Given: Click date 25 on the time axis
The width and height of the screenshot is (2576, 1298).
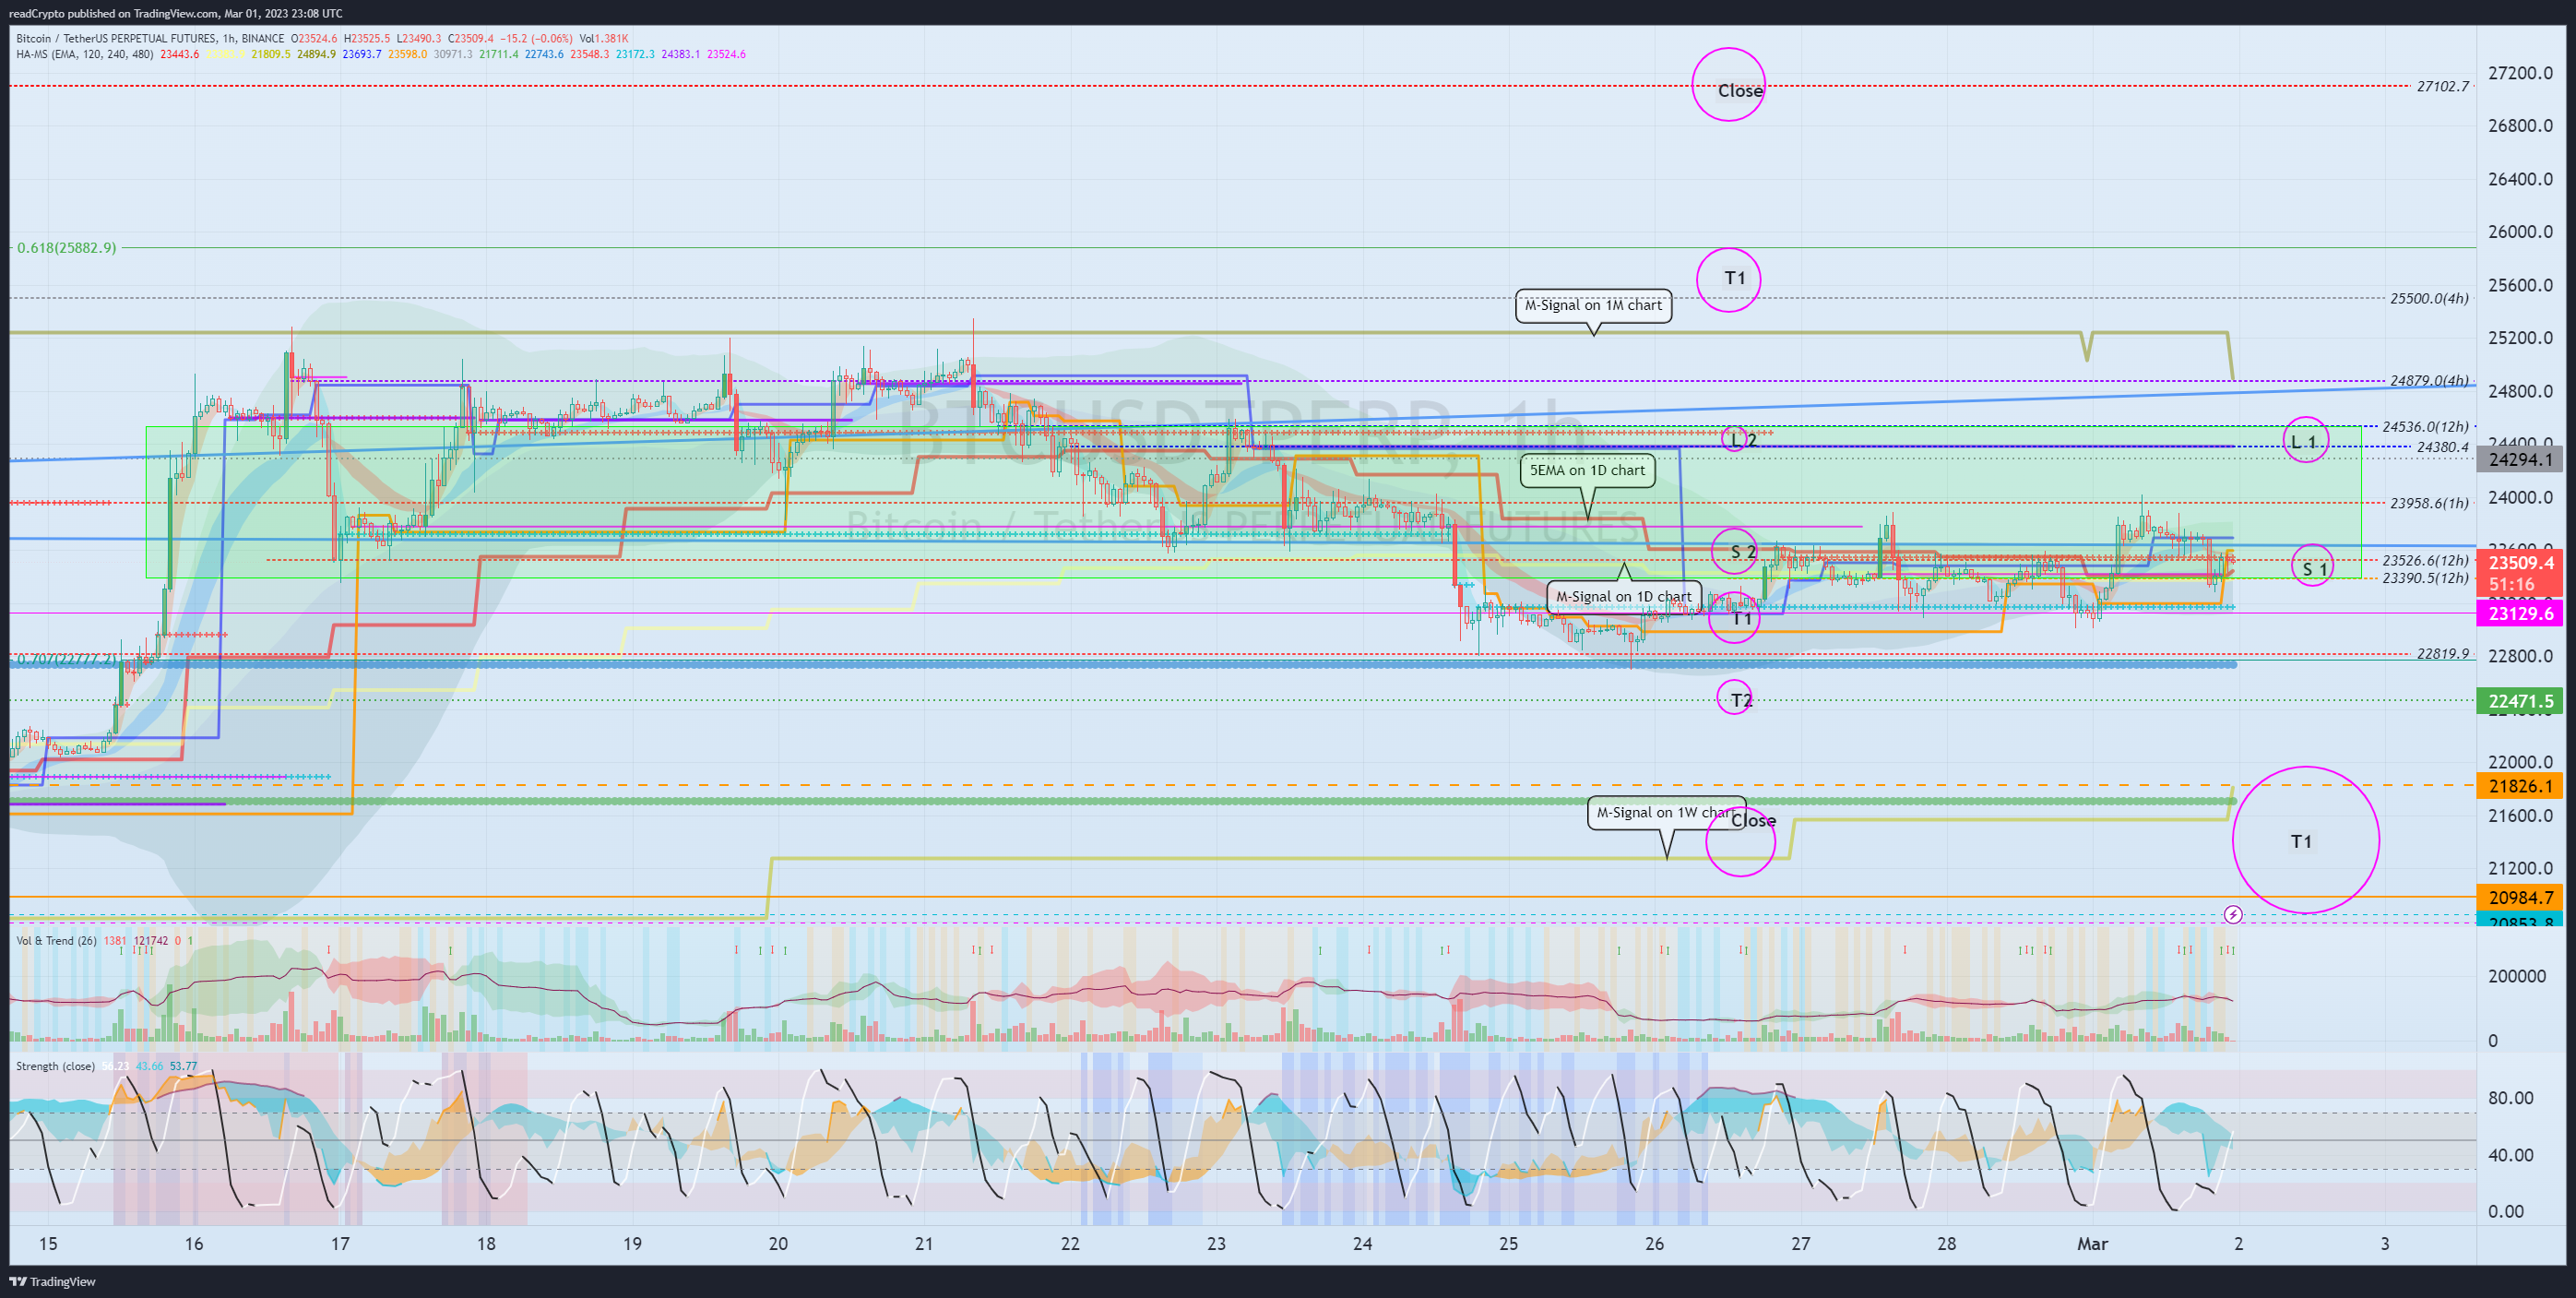Looking at the screenshot, I should pos(1508,1244).
